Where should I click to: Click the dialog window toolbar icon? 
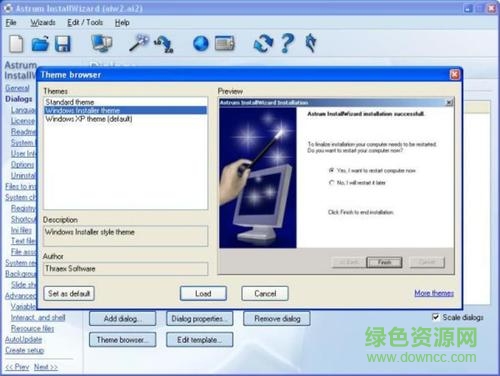click(x=225, y=43)
